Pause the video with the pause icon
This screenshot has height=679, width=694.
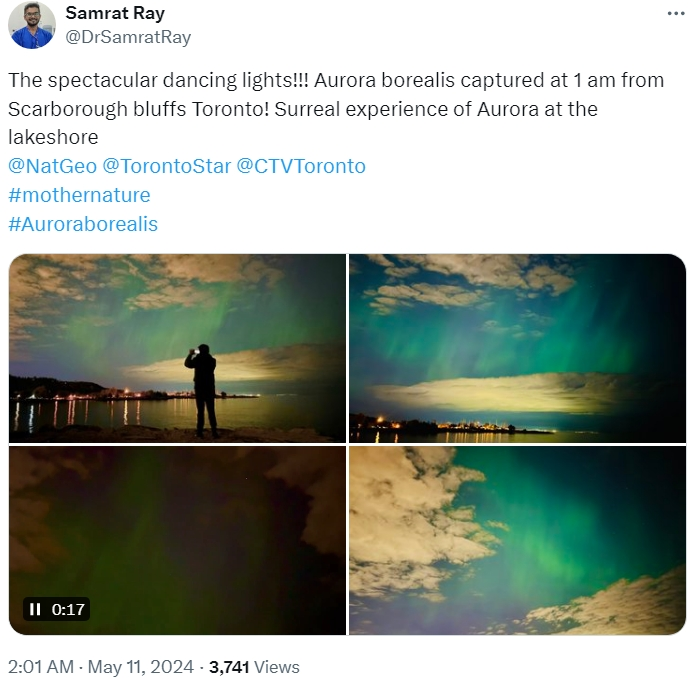click(x=35, y=609)
